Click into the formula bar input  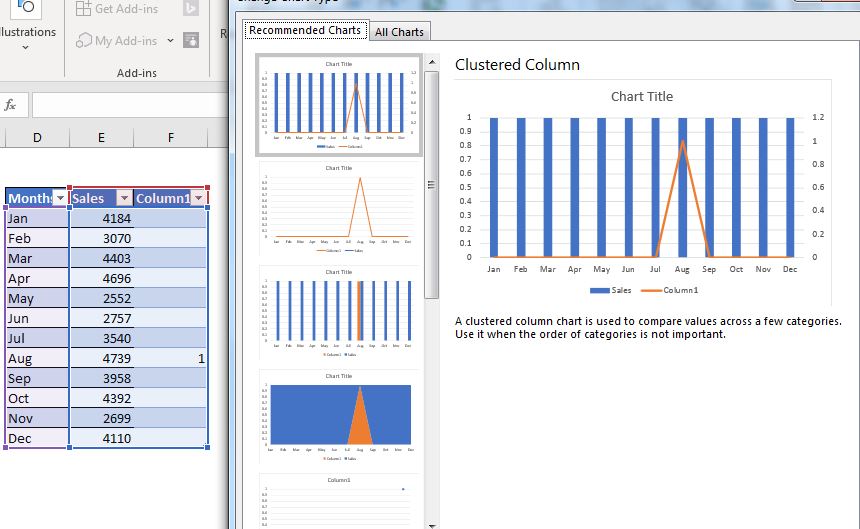[130, 105]
